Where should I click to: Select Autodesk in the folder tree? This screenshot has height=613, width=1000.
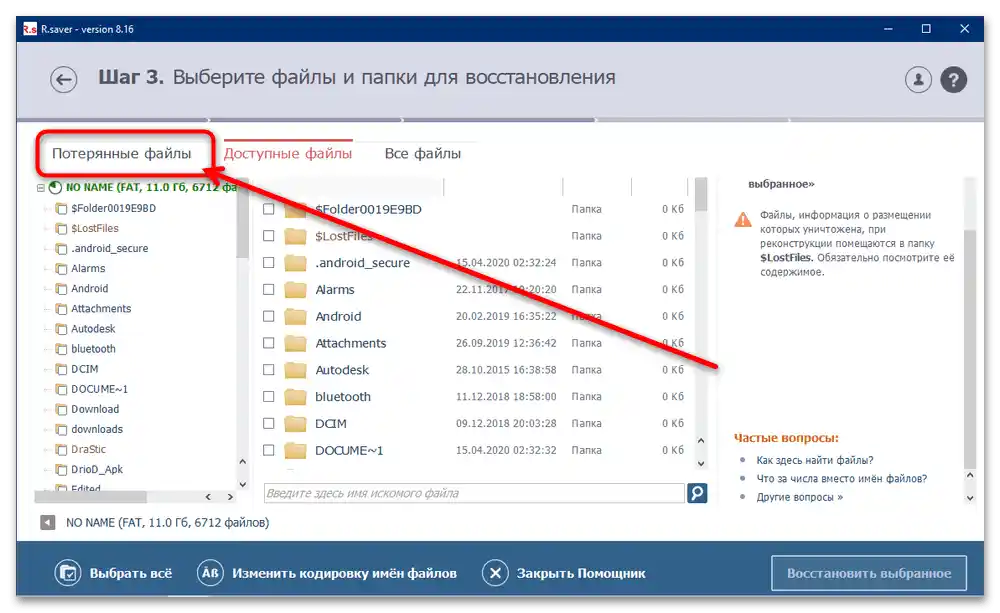pyautogui.click(x=93, y=329)
